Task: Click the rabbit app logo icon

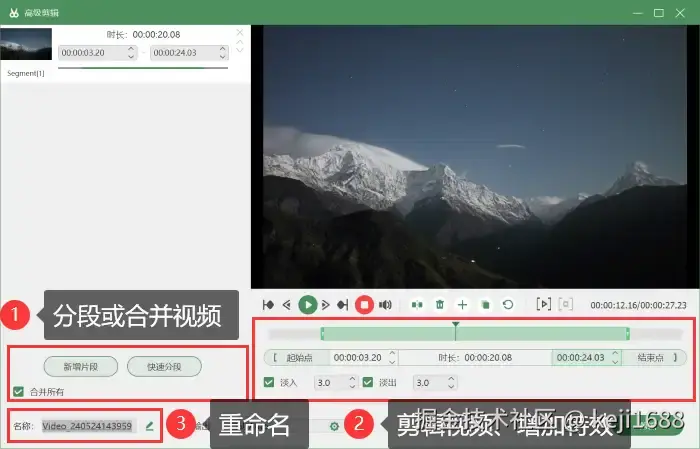Action: tap(14, 12)
